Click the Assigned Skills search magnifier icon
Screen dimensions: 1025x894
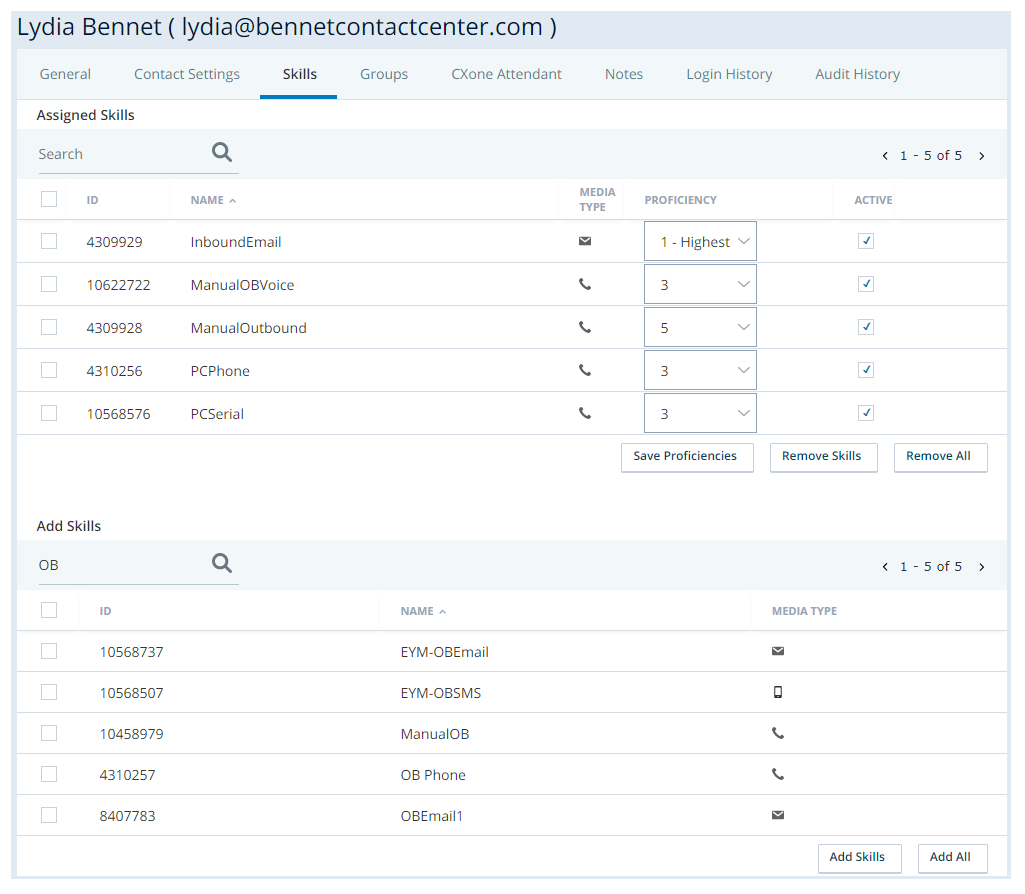click(222, 152)
